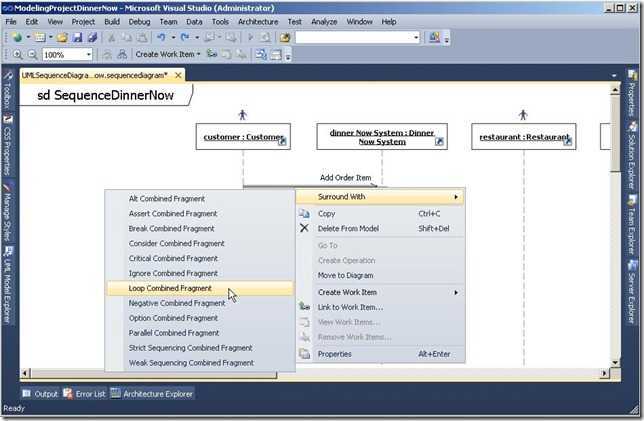The image size is (644, 421).
Task: Select Alt Combined Fragment
Action: (x=200, y=199)
